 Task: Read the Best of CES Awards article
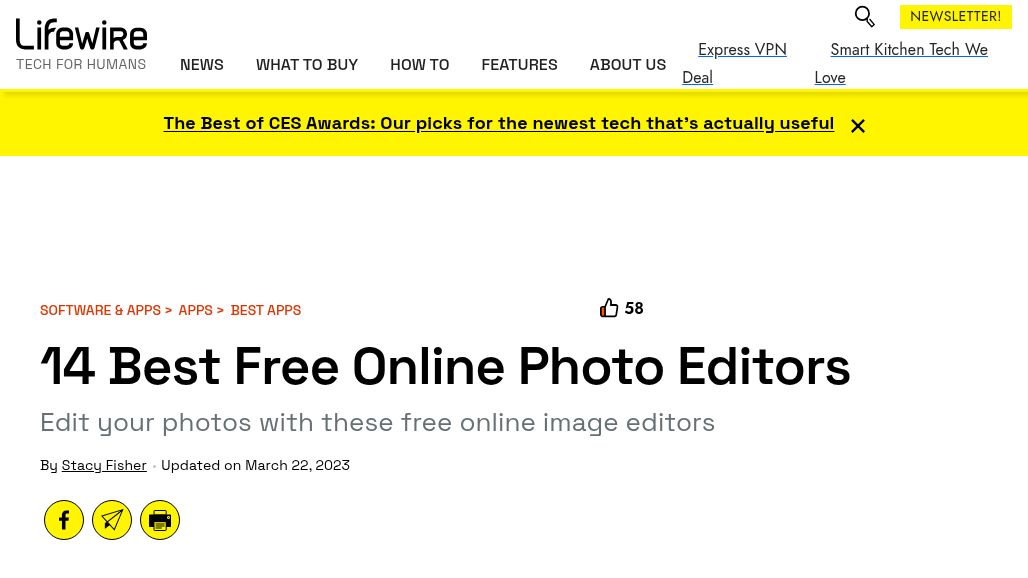(x=498, y=123)
